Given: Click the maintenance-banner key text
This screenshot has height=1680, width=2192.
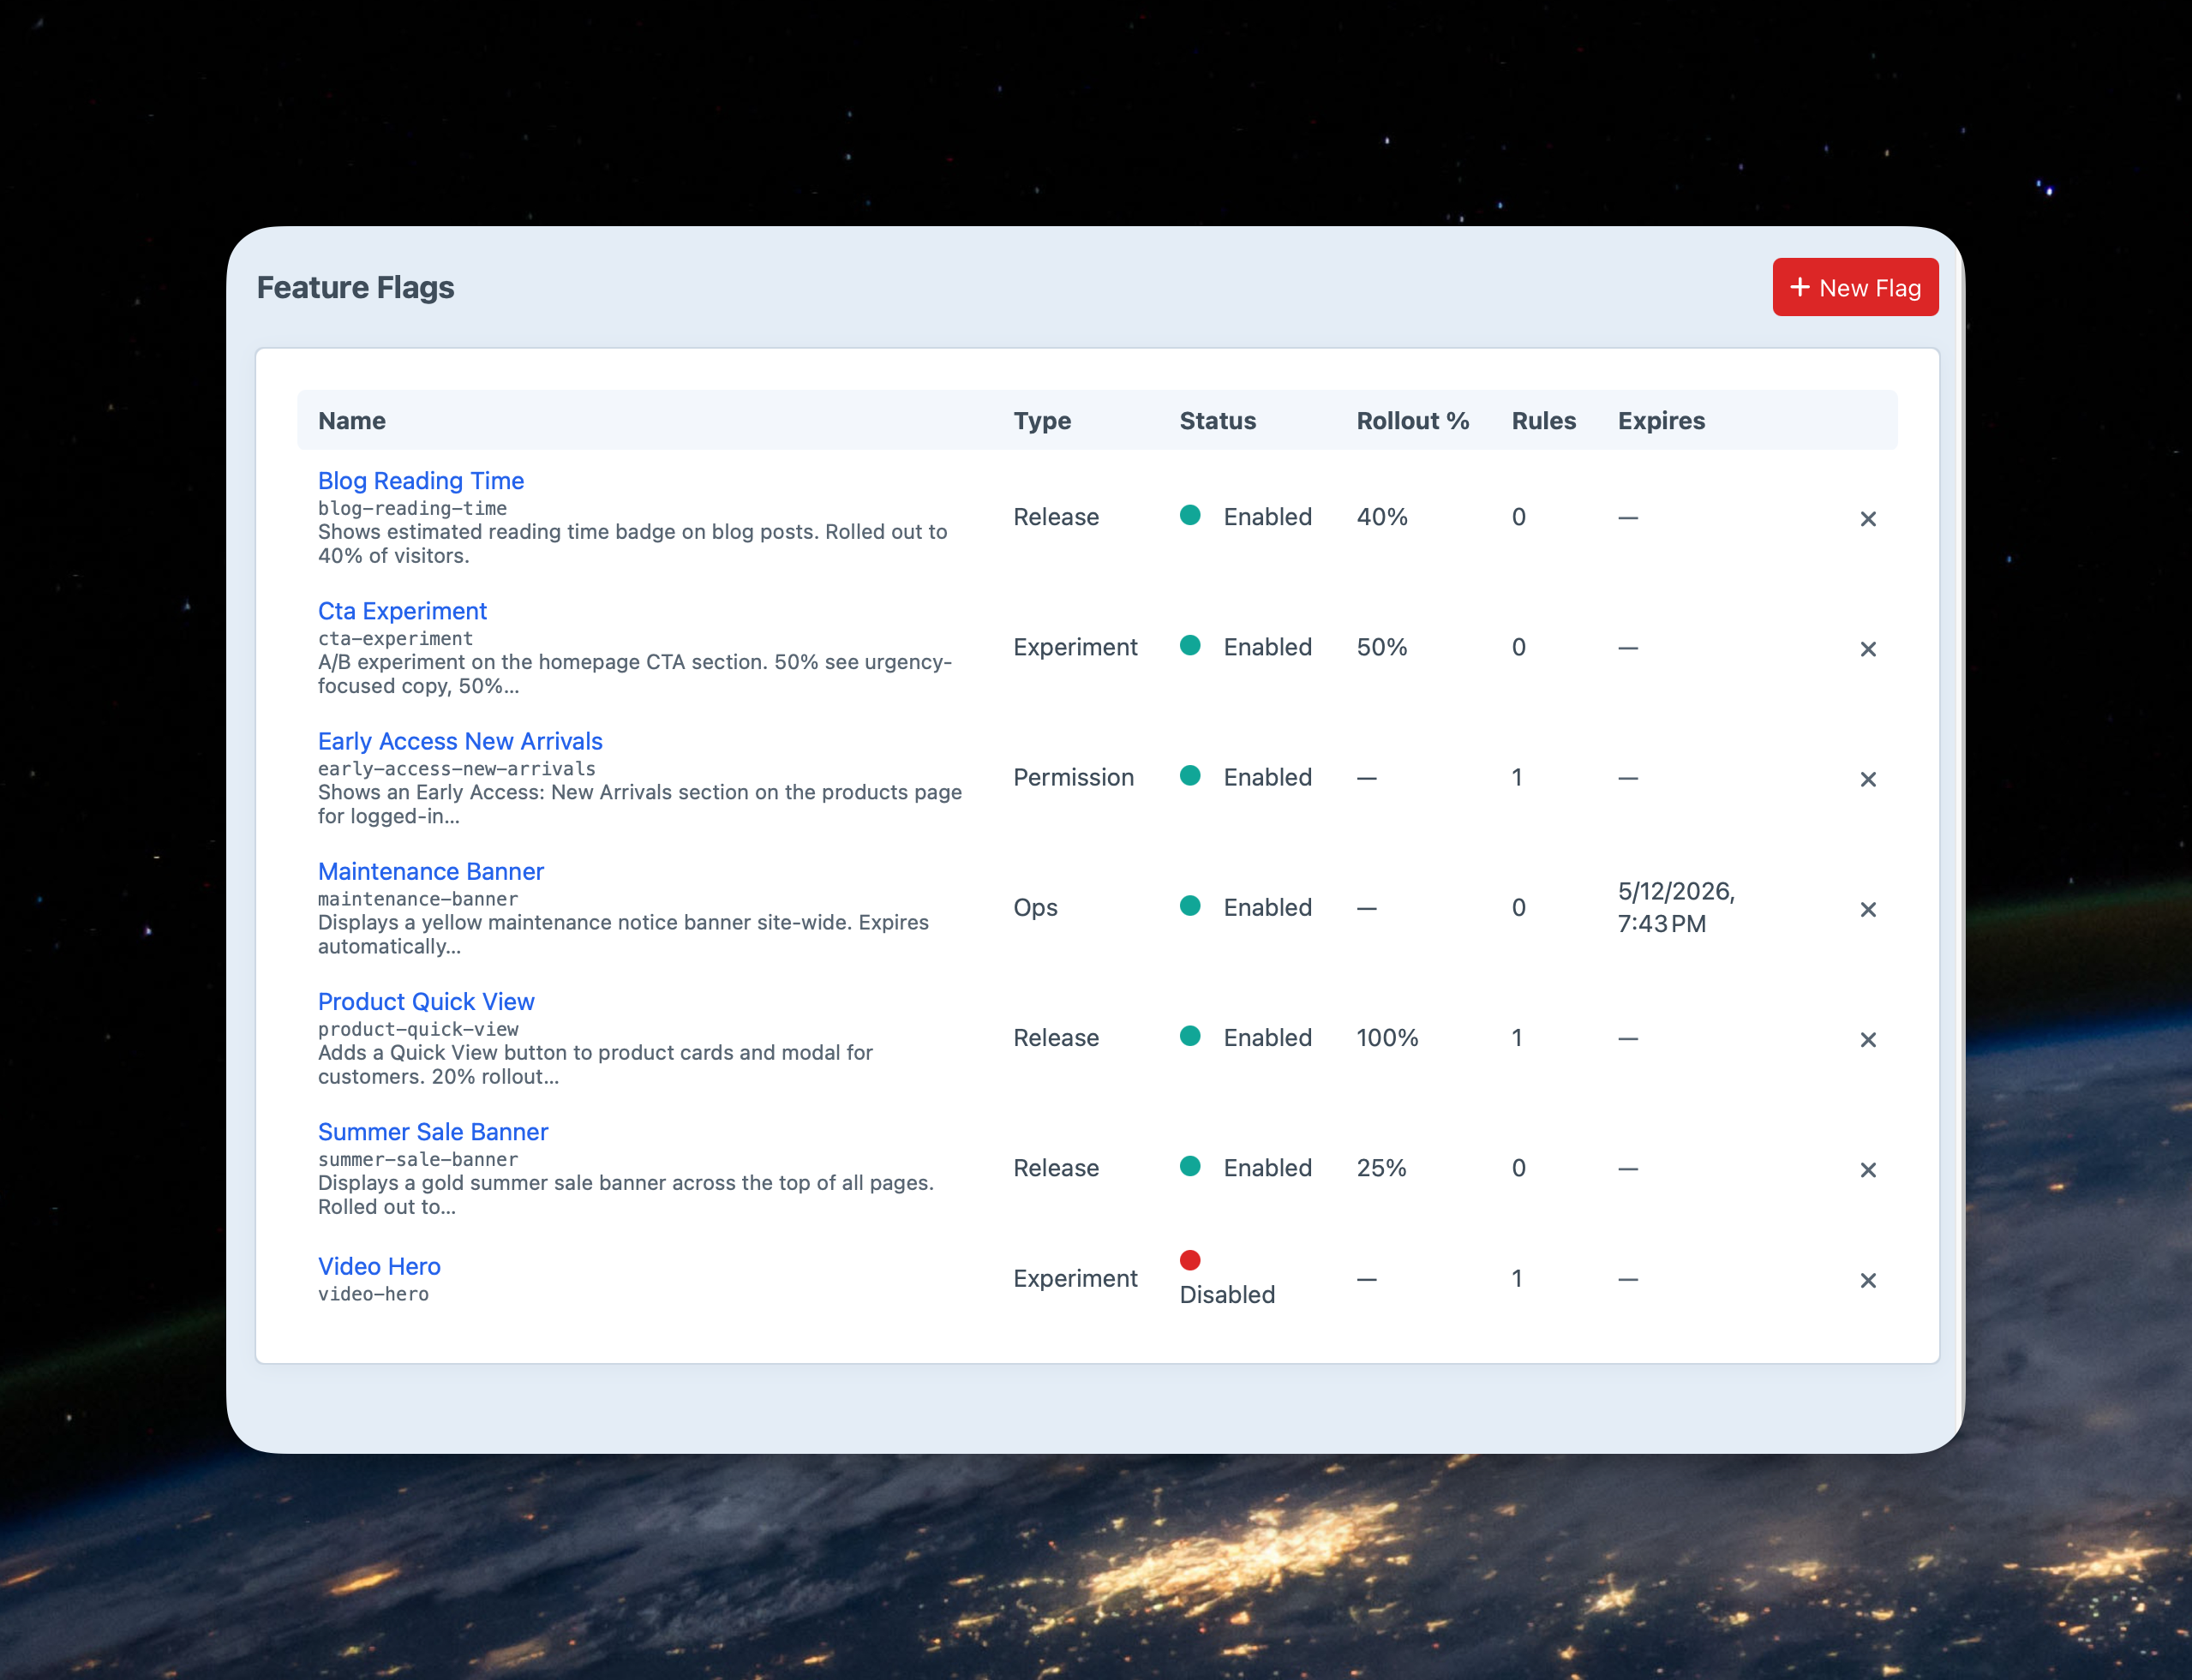Looking at the screenshot, I should click(418, 898).
